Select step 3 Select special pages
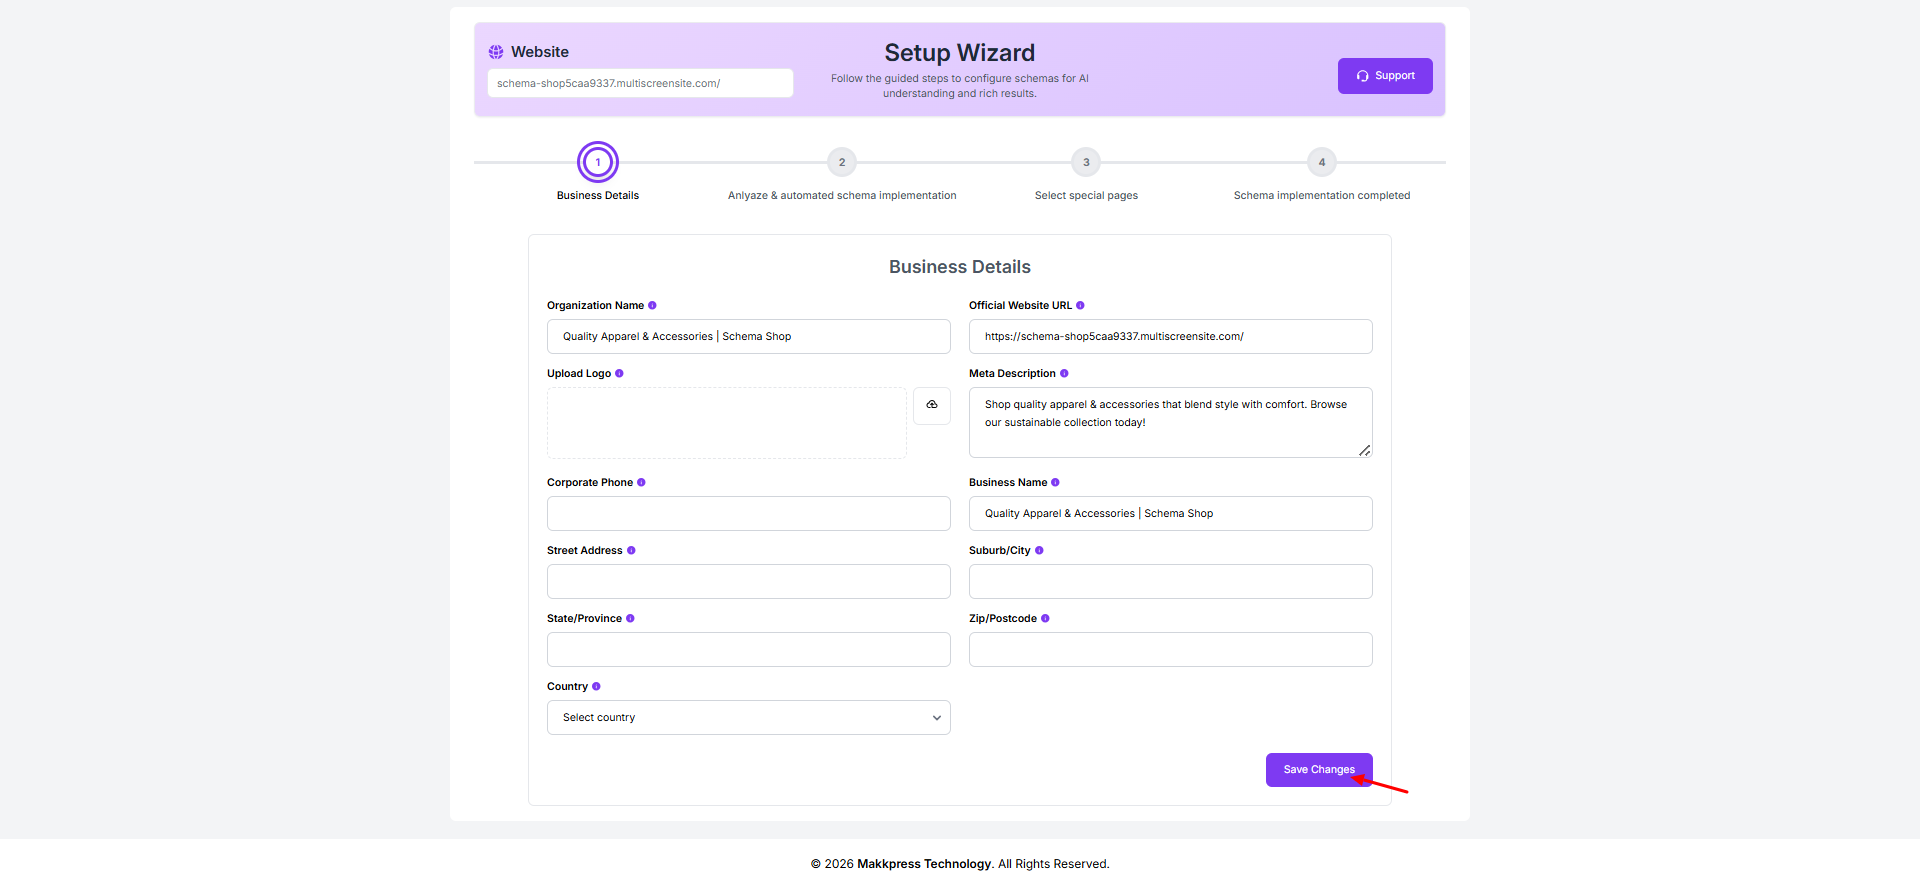The width and height of the screenshot is (1920, 890). [x=1086, y=162]
